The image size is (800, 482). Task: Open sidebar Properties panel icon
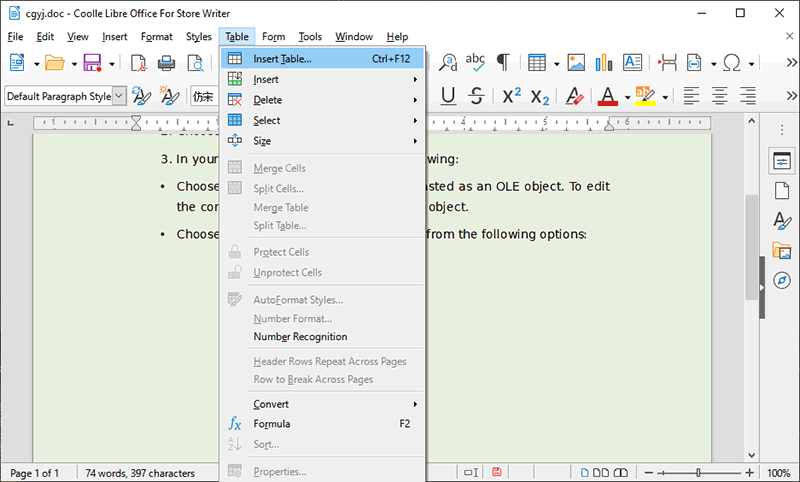[781, 161]
